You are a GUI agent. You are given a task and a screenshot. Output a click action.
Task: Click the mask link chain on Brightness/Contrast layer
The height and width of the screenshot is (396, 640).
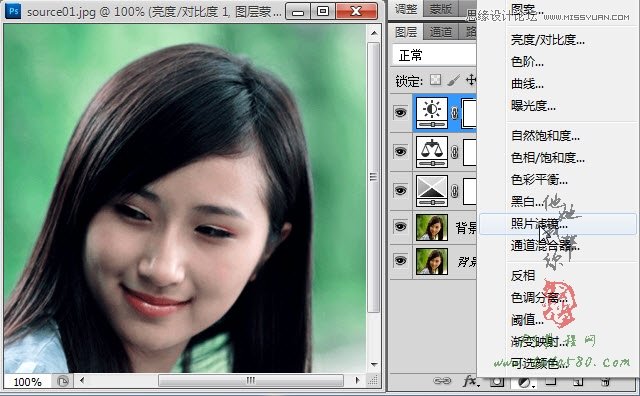pos(454,113)
